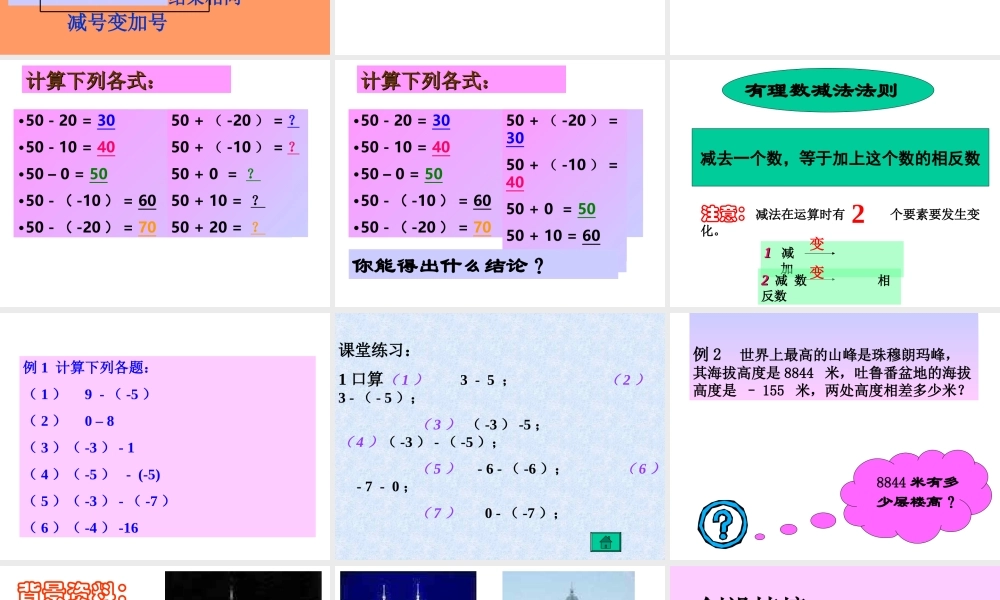Click the green oval 有理数减法法则
The image size is (1000, 600).
[828, 91]
